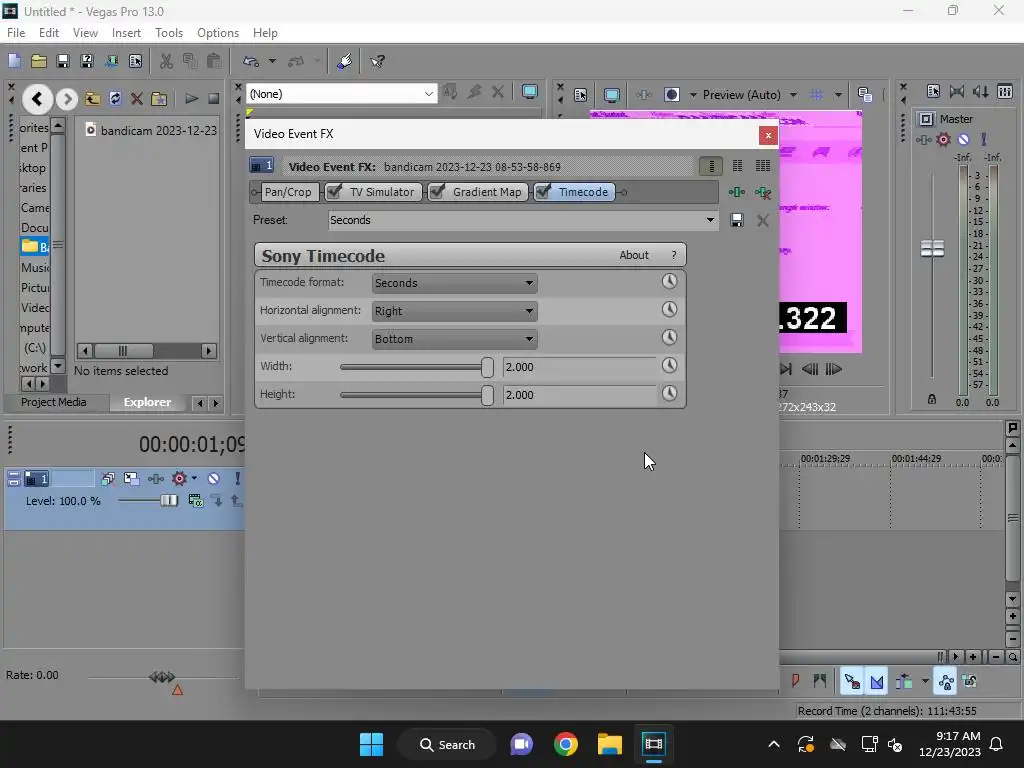Click About in Sony Timecode header

(x=634, y=255)
